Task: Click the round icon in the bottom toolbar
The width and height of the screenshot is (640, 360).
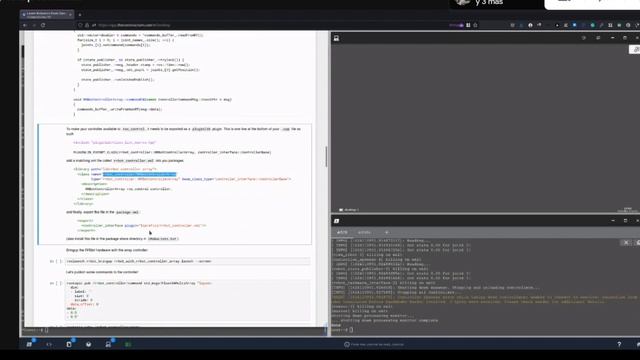Action: click(89, 344)
